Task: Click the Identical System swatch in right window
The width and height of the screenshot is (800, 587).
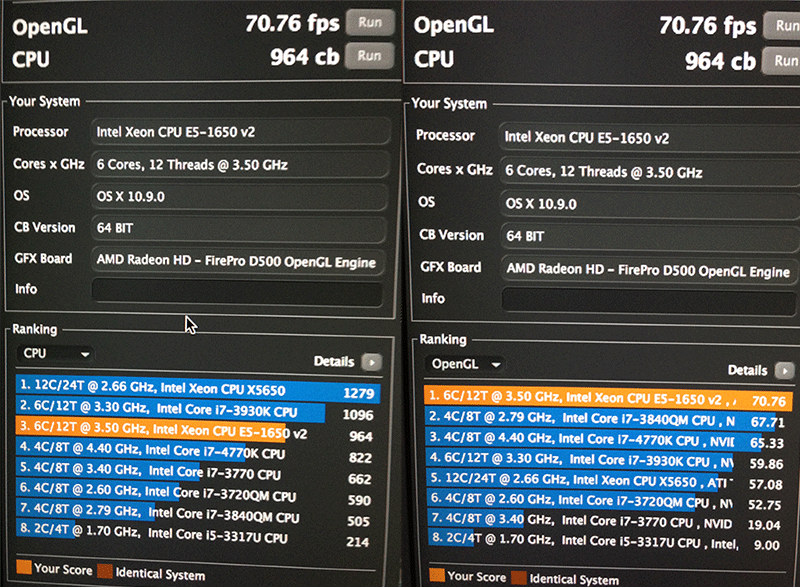Action: (x=518, y=578)
